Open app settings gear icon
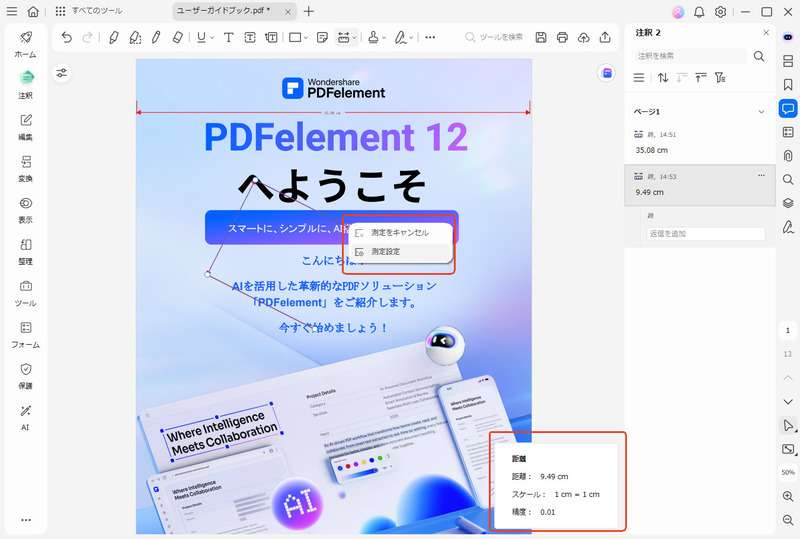The height and width of the screenshot is (539, 800). coord(720,12)
